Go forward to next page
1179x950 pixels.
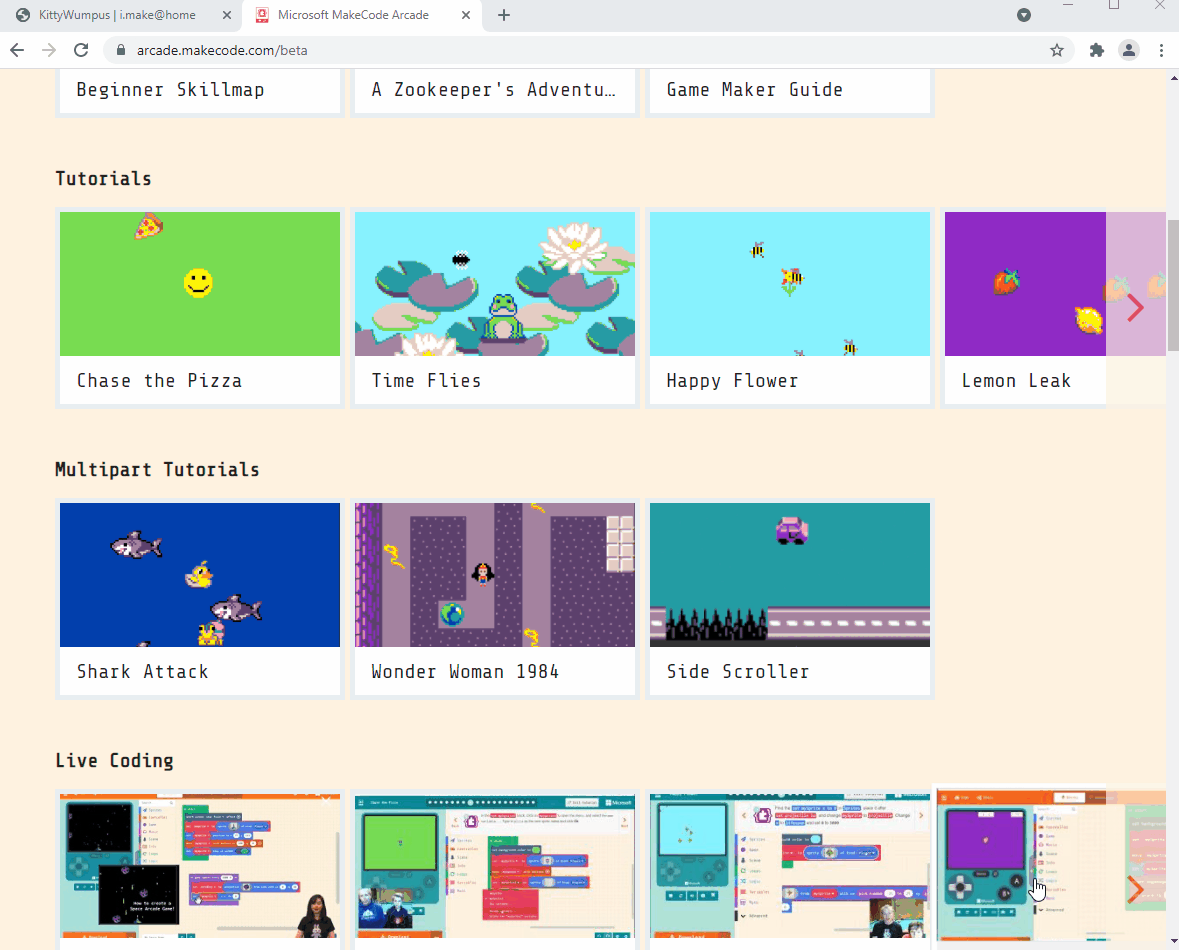pos(49,50)
